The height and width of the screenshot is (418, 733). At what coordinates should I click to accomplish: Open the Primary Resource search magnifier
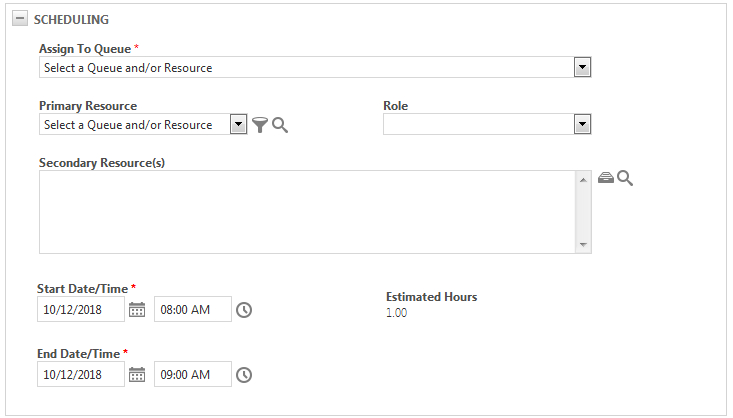(280, 125)
